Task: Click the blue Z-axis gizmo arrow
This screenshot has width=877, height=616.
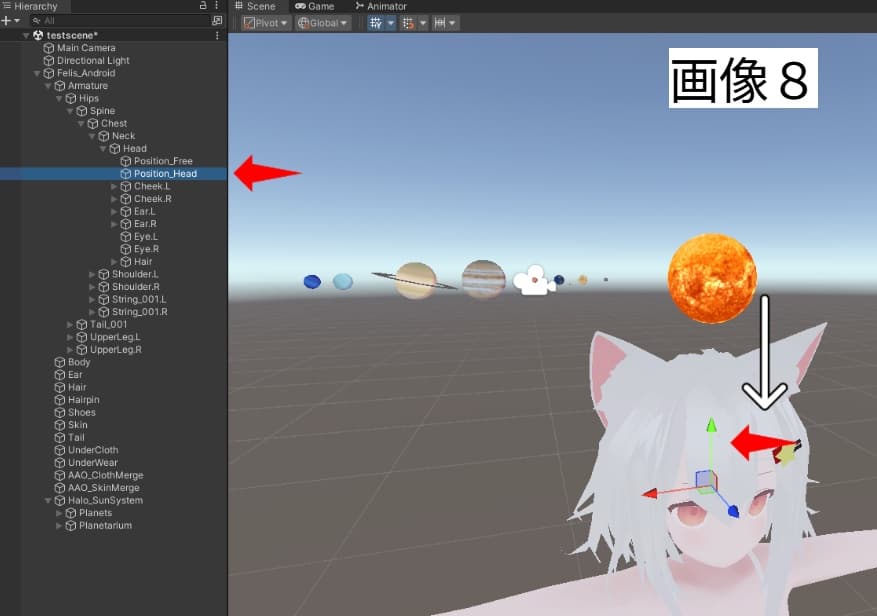Action: [x=732, y=510]
